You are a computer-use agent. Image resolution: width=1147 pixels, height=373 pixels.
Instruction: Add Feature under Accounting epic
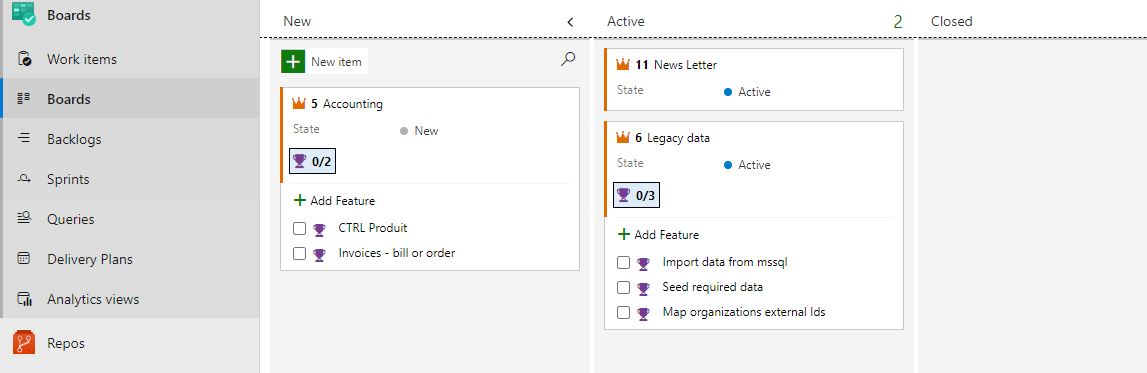tap(335, 200)
